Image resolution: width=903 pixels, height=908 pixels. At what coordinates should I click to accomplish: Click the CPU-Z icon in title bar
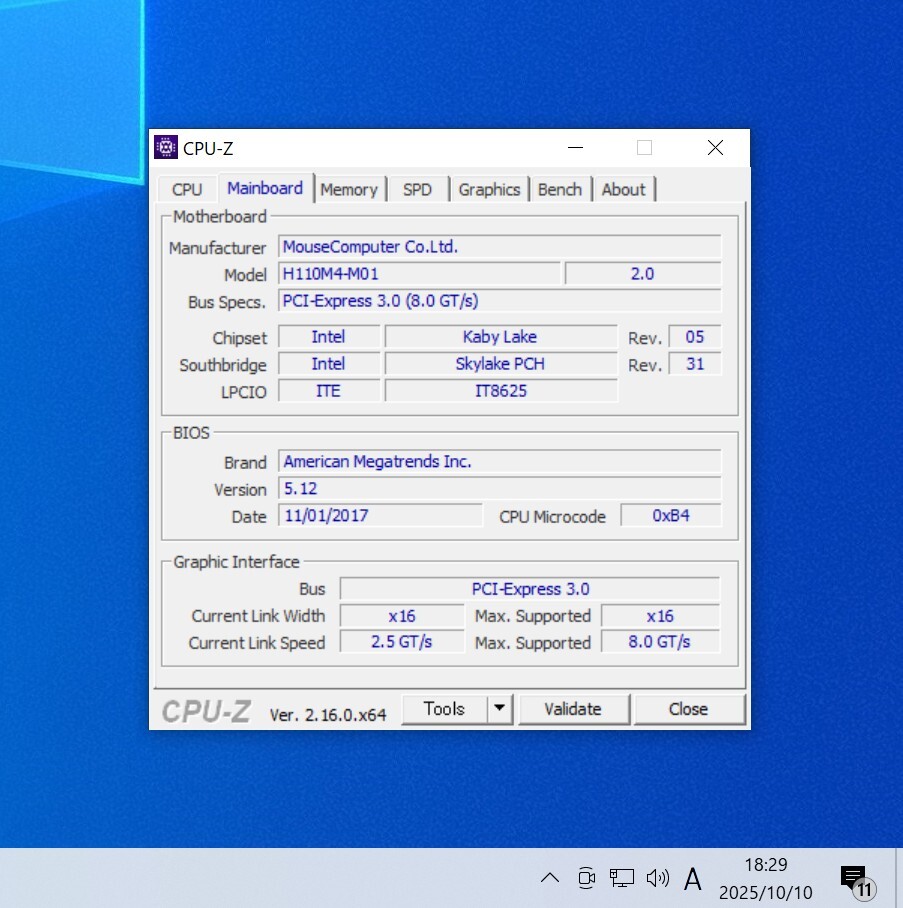(x=166, y=148)
